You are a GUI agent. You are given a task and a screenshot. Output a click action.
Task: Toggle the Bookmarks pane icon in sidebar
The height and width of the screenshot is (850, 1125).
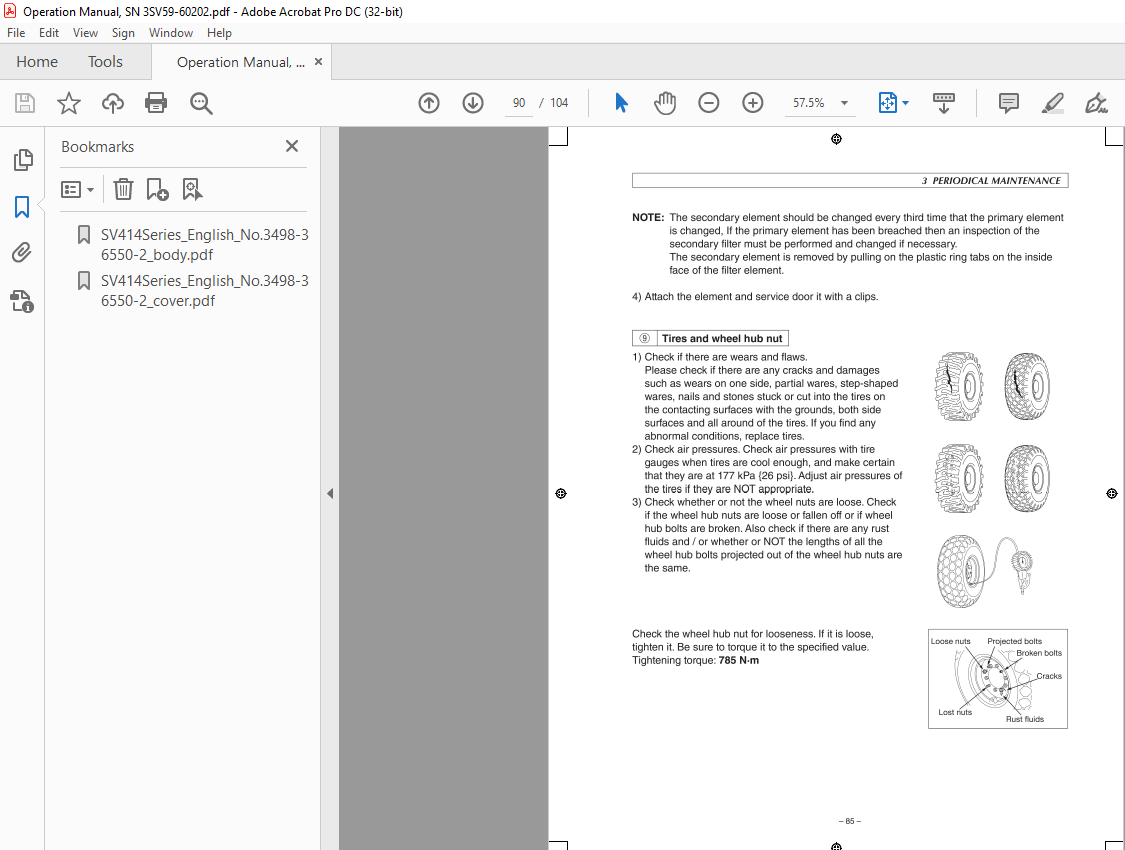tap(22, 207)
